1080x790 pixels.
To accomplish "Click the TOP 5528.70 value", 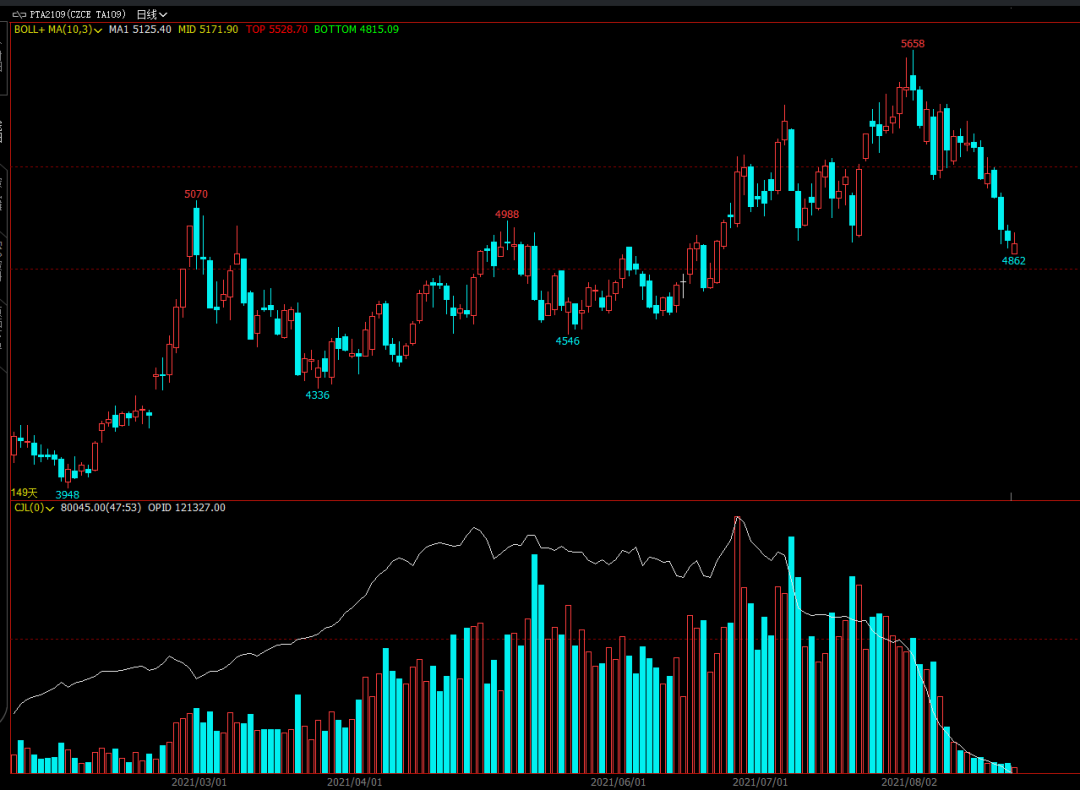I will tap(277, 30).
